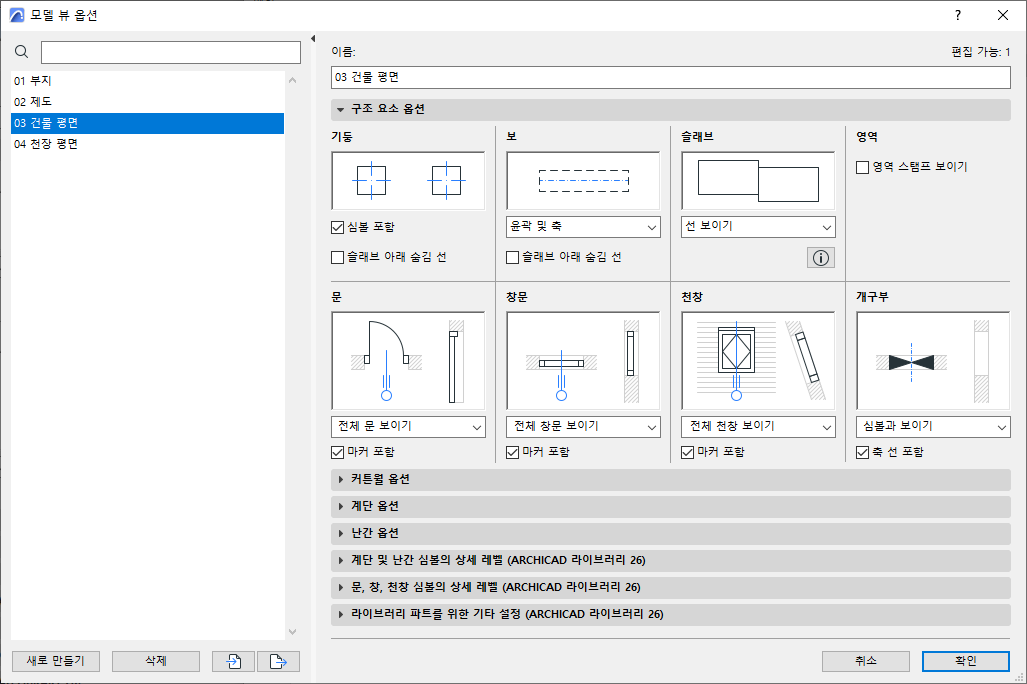
Task: Uncheck 심볼 포함 under 기둥
Action: [x=337, y=227]
